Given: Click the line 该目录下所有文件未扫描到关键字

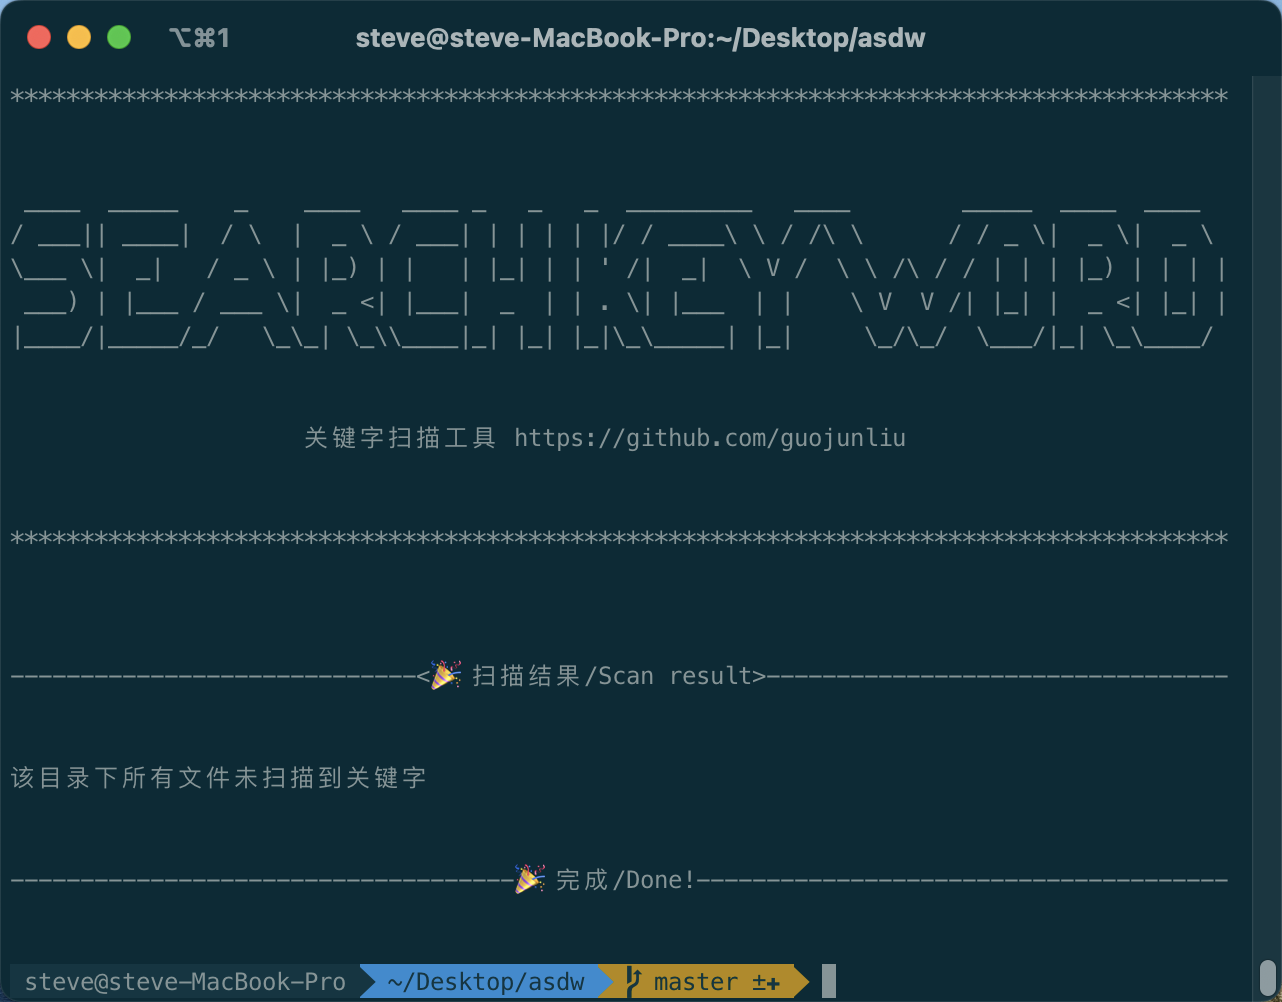Looking at the screenshot, I should (x=219, y=778).
